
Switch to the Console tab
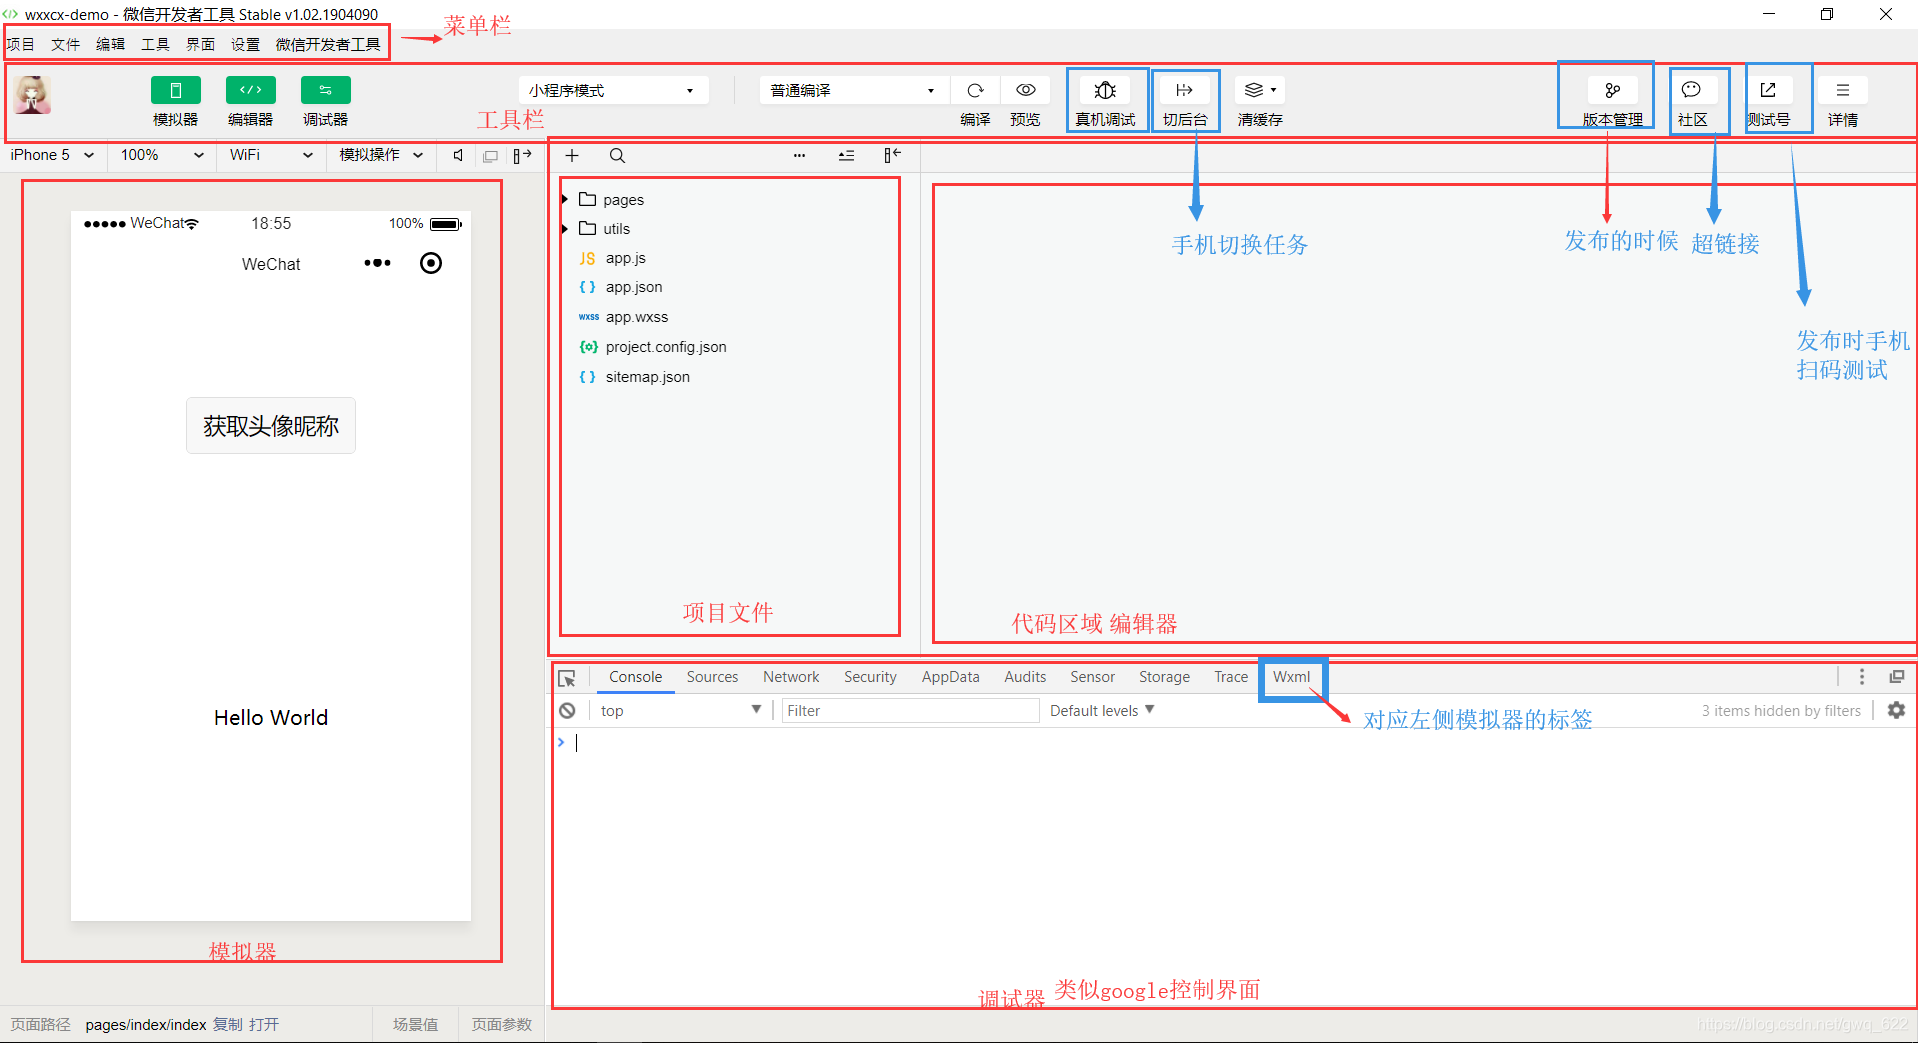click(x=635, y=677)
